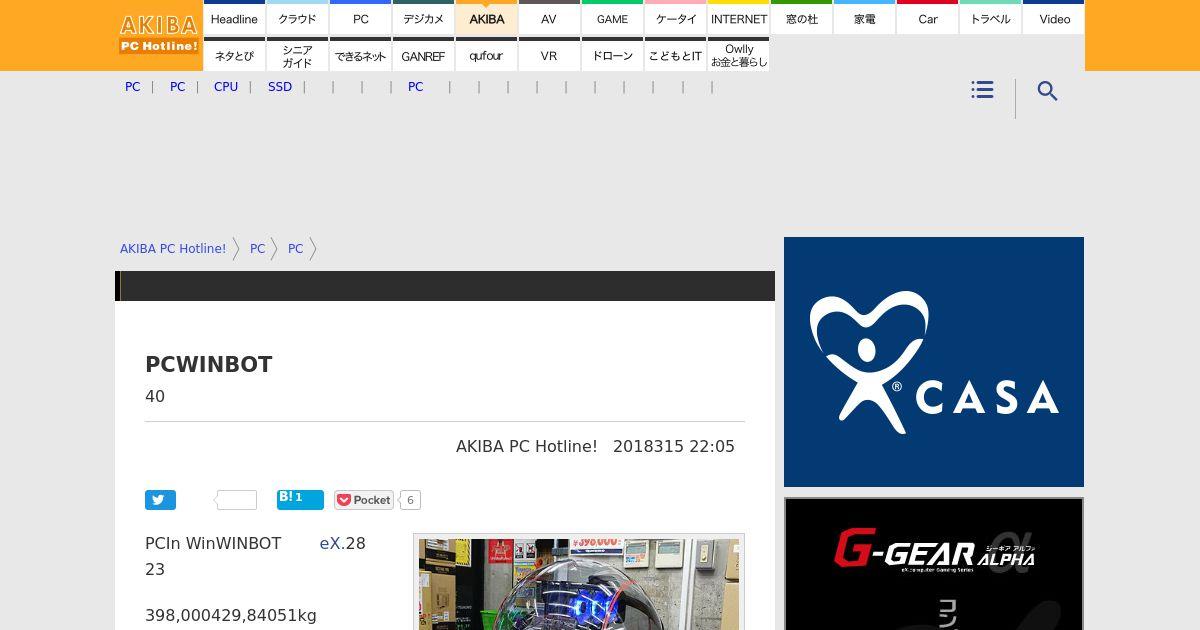Image resolution: width=1200 pixels, height=630 pixels.
Task: Open the シニアガイド tab
Action: [x=297, y=56]
